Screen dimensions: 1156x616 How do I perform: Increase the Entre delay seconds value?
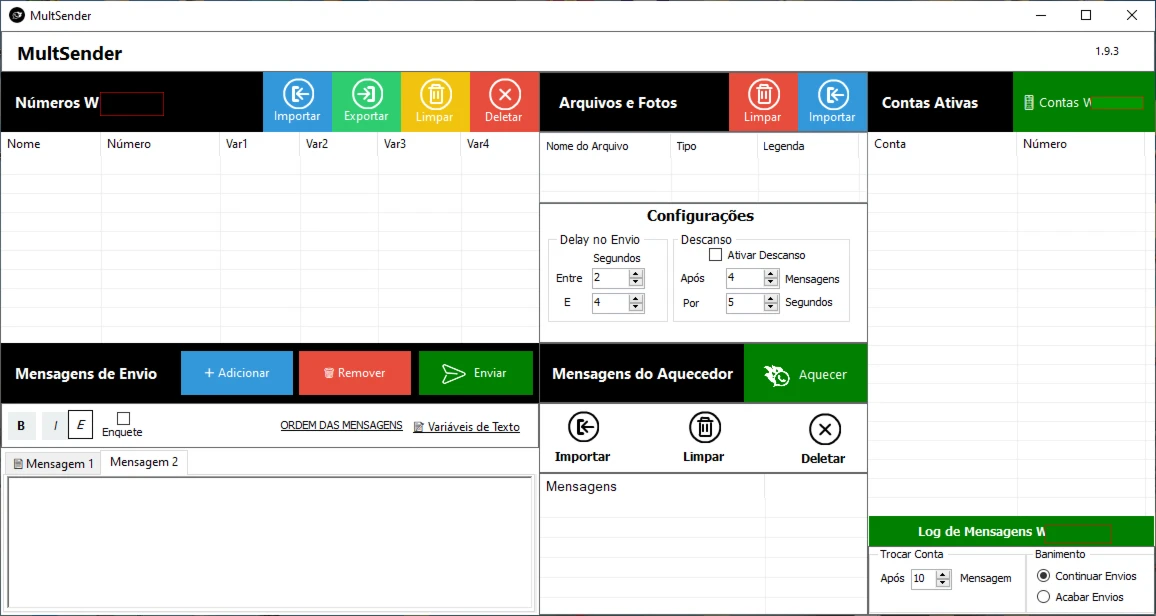[x=636, y=273]
